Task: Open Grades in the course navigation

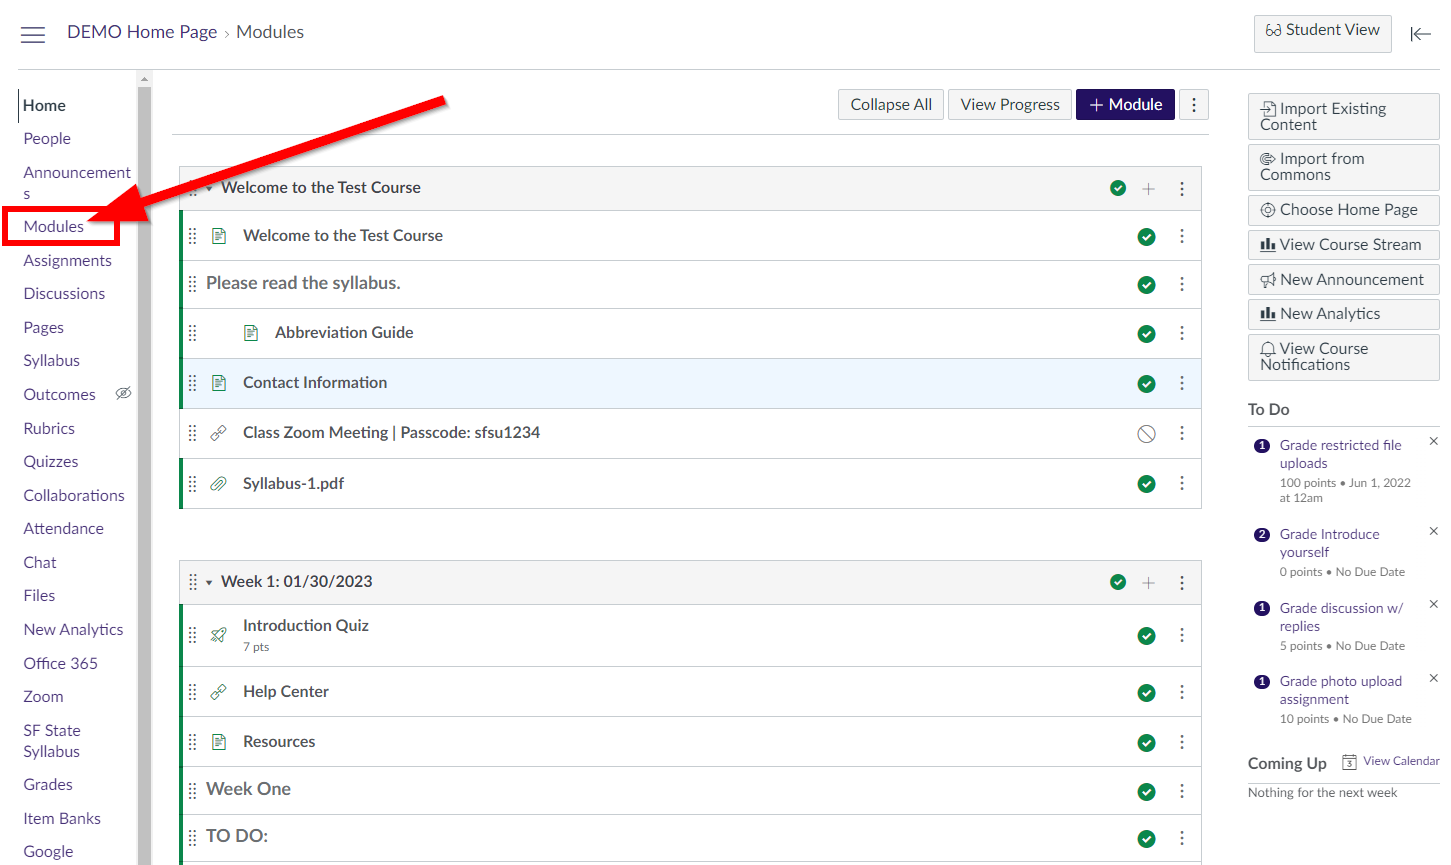Action: click(48, 785)
